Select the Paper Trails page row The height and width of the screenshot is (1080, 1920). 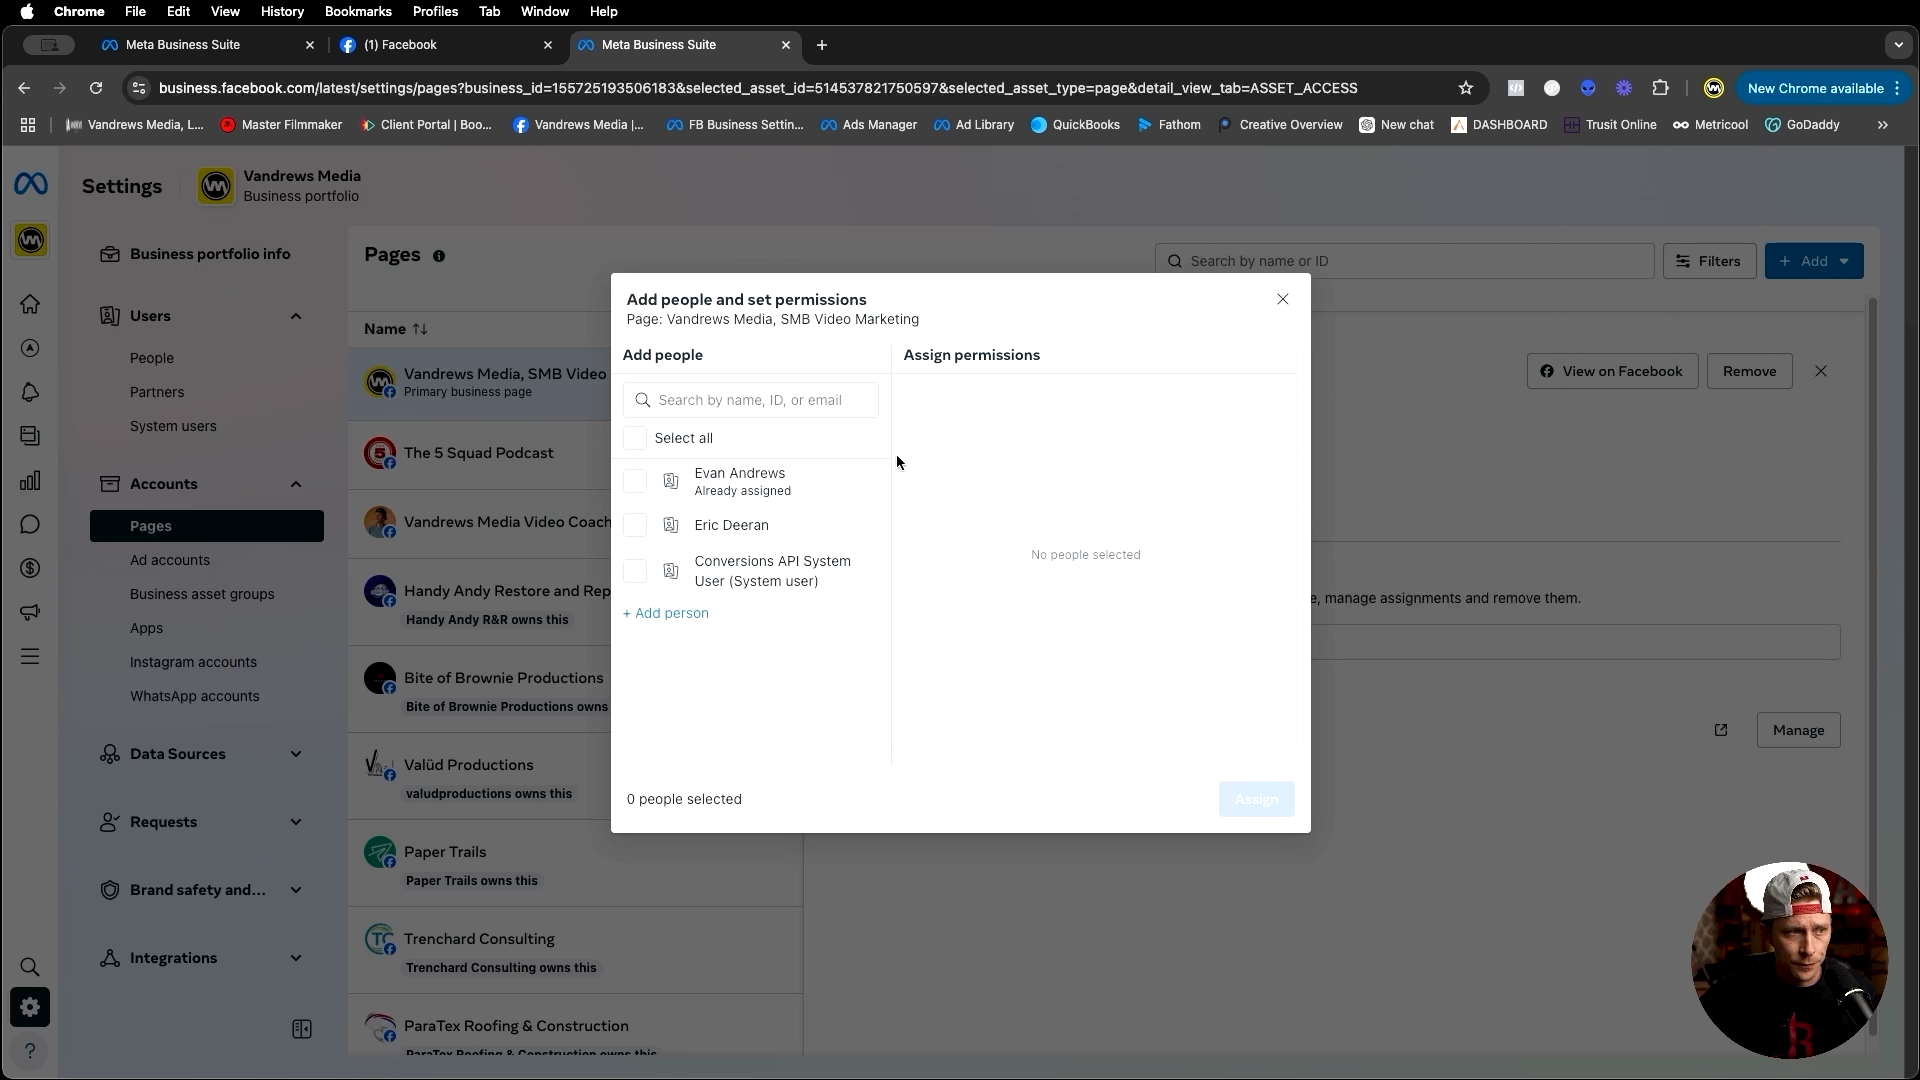click(575, 865)
